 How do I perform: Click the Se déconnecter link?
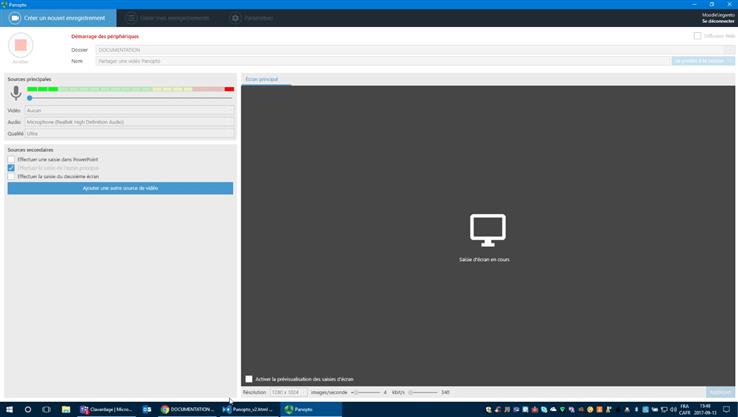pyautogui.click(x=718, y=21)
